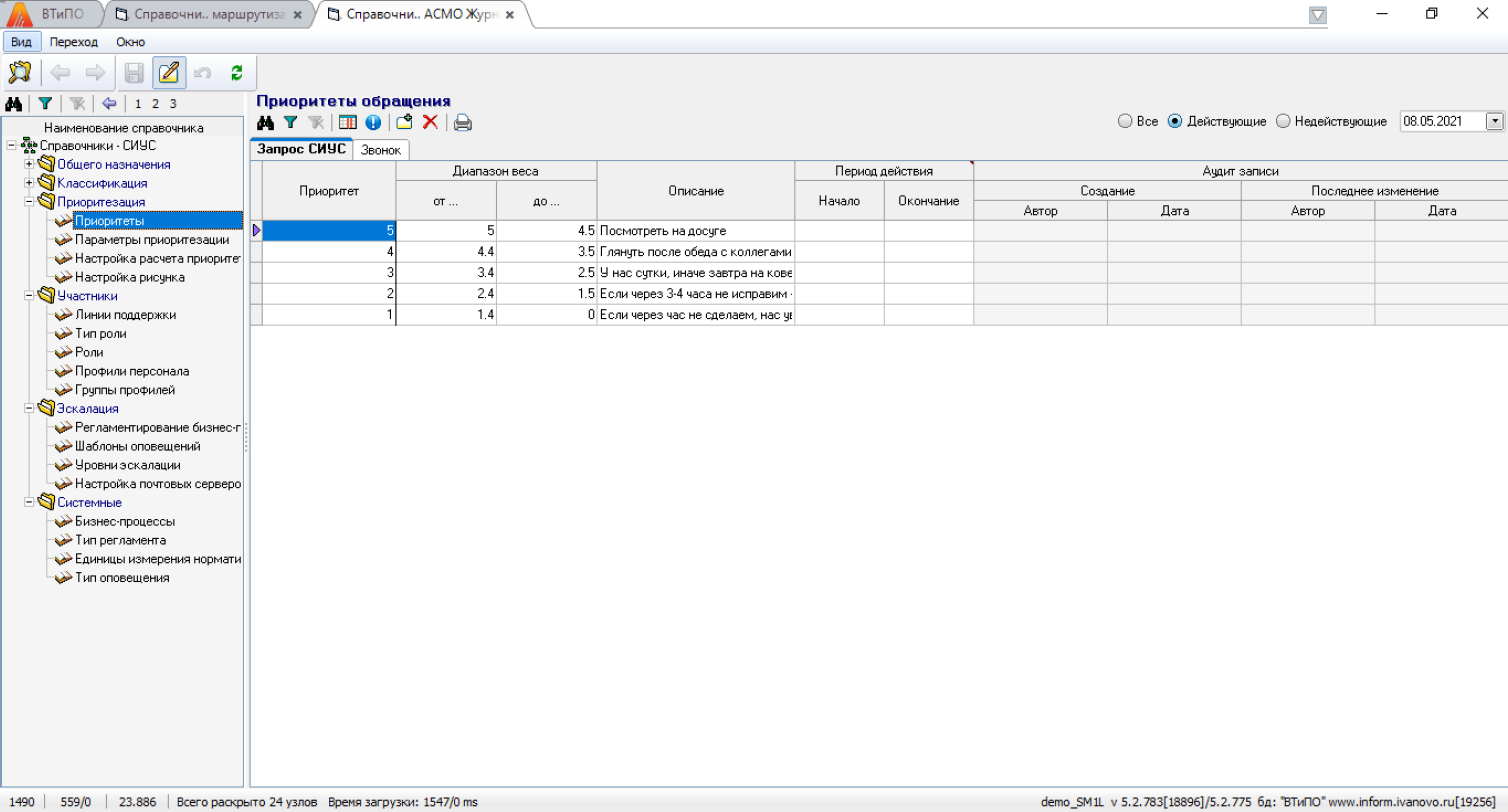This screenshot has width=1508, height=812.
Task: Open Уровни эскалации tree item
Action: pyautogui.click(x=128, y=465)
